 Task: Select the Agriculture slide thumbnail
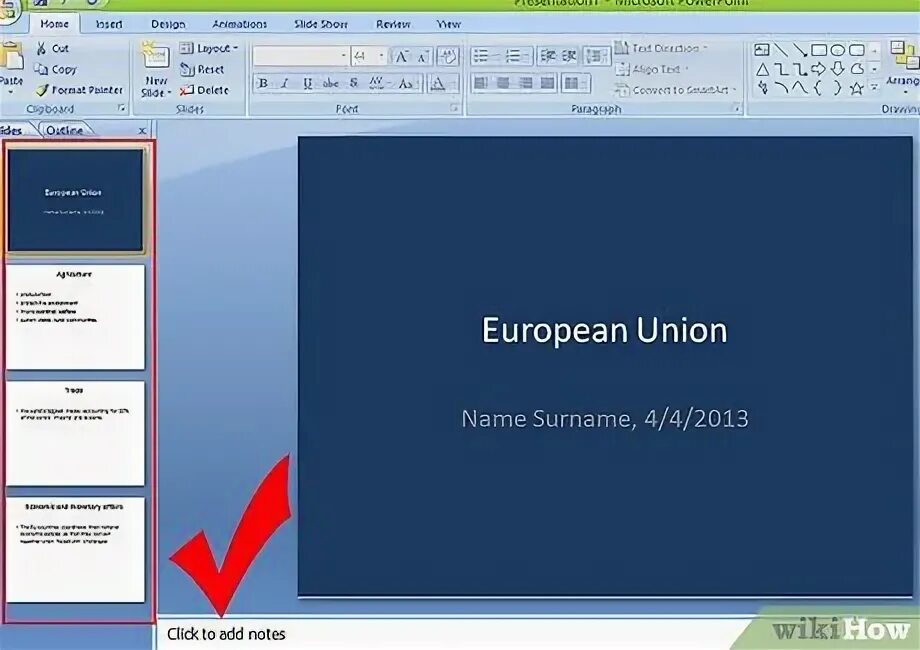75,317
